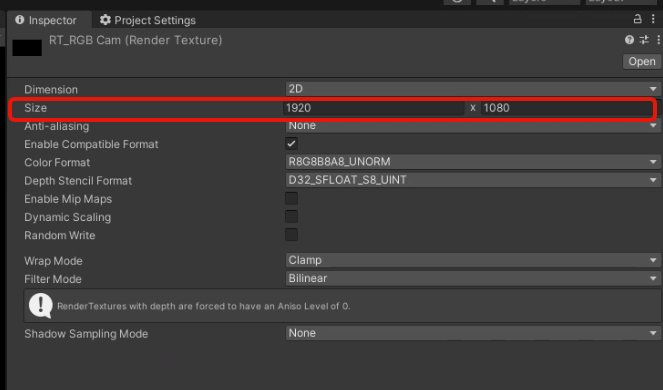Open the Inspector tab kebab menu

[653, 19]
